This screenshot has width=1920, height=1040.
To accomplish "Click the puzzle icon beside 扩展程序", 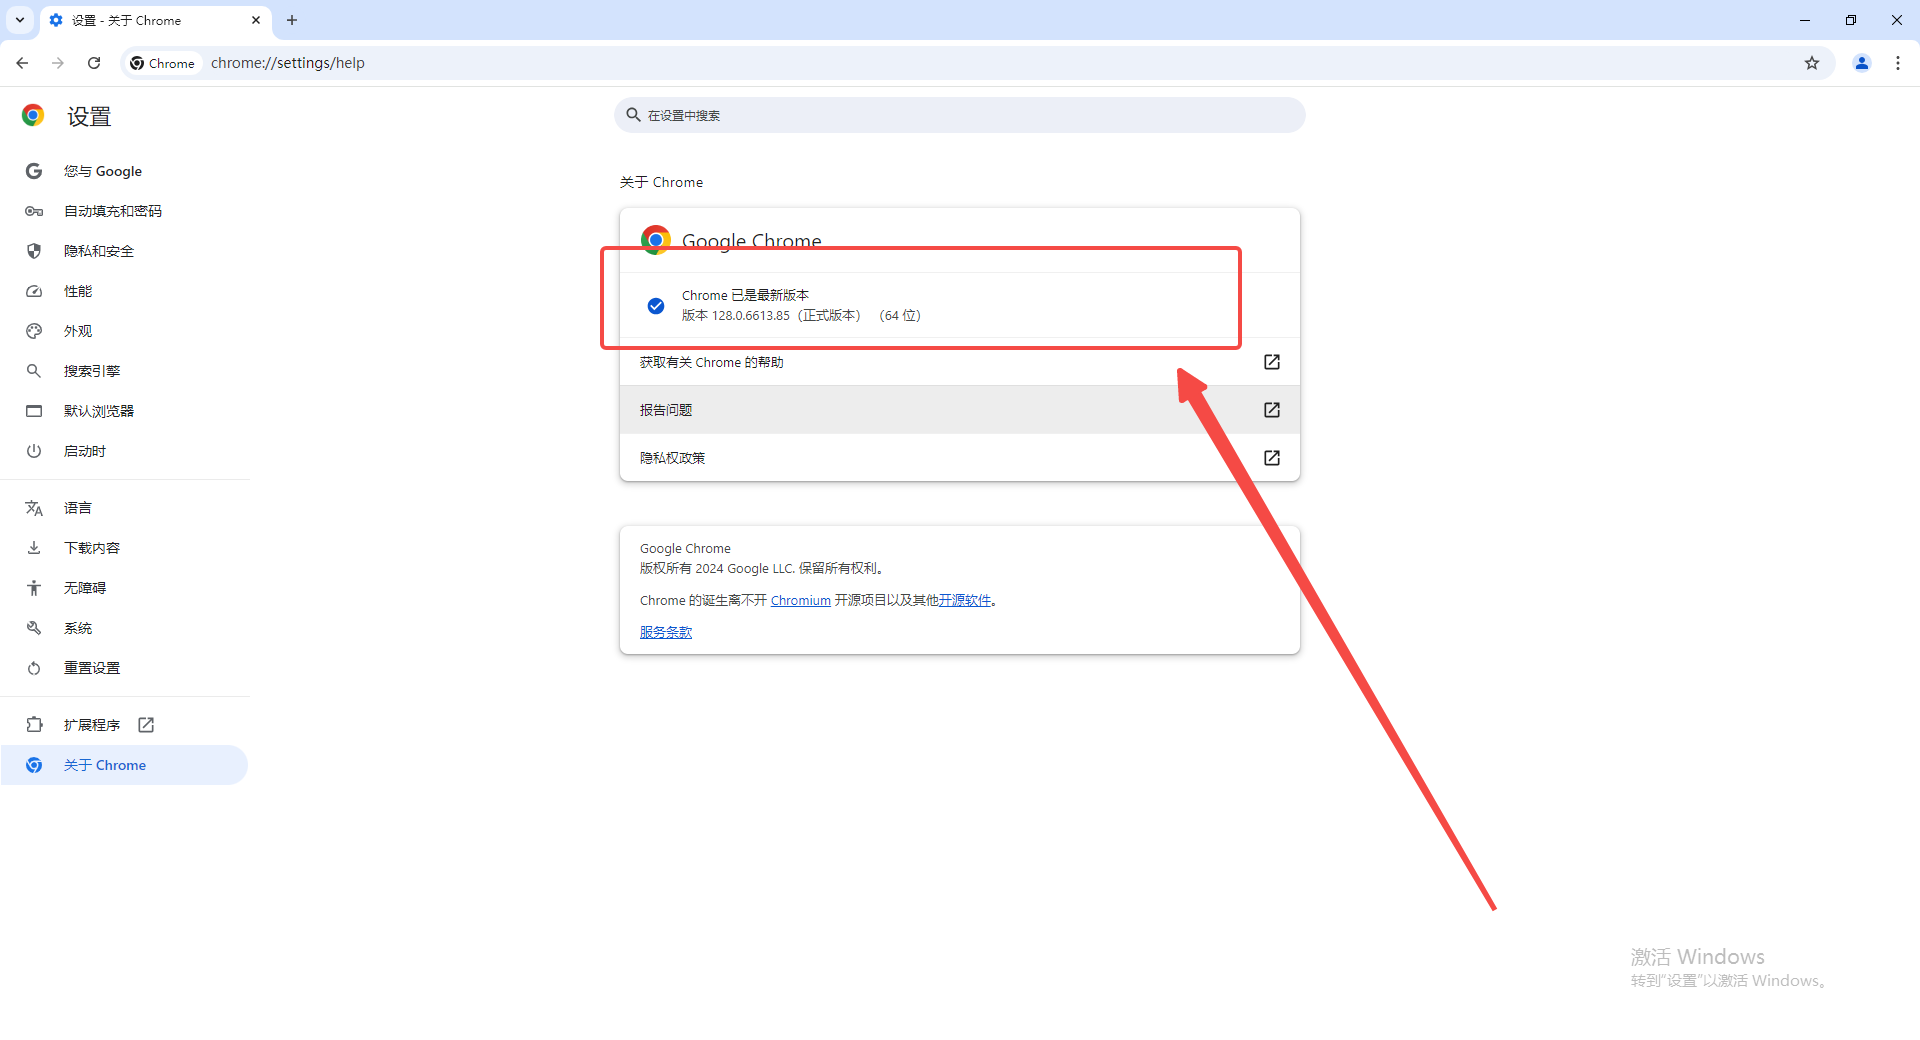I will pyautogui.click(x=34, y=725).
